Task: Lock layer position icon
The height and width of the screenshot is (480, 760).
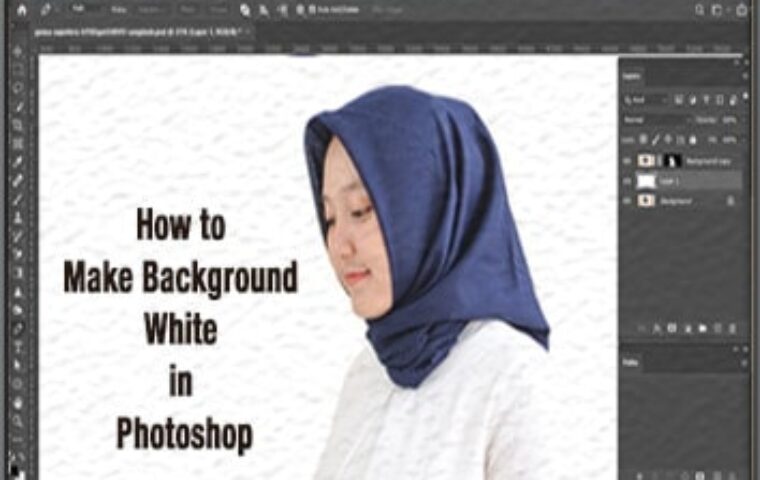Action: point(668,140)
